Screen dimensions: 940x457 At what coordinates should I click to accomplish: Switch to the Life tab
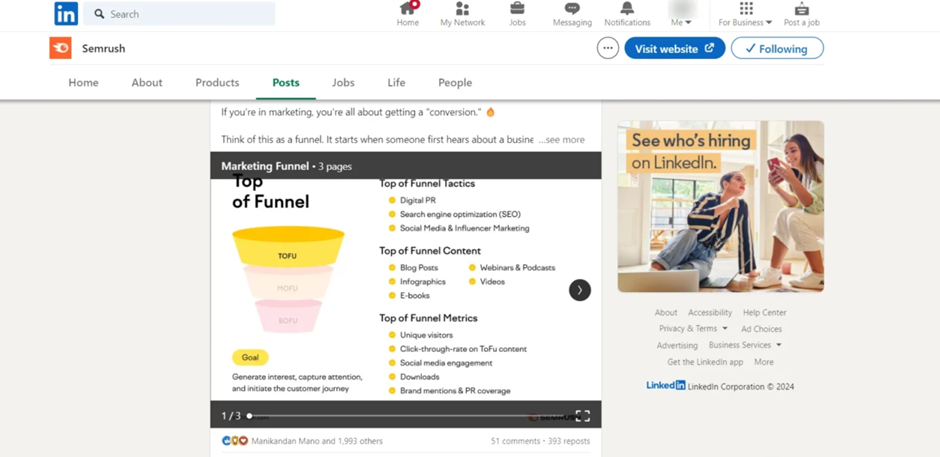tap(396, 83)
